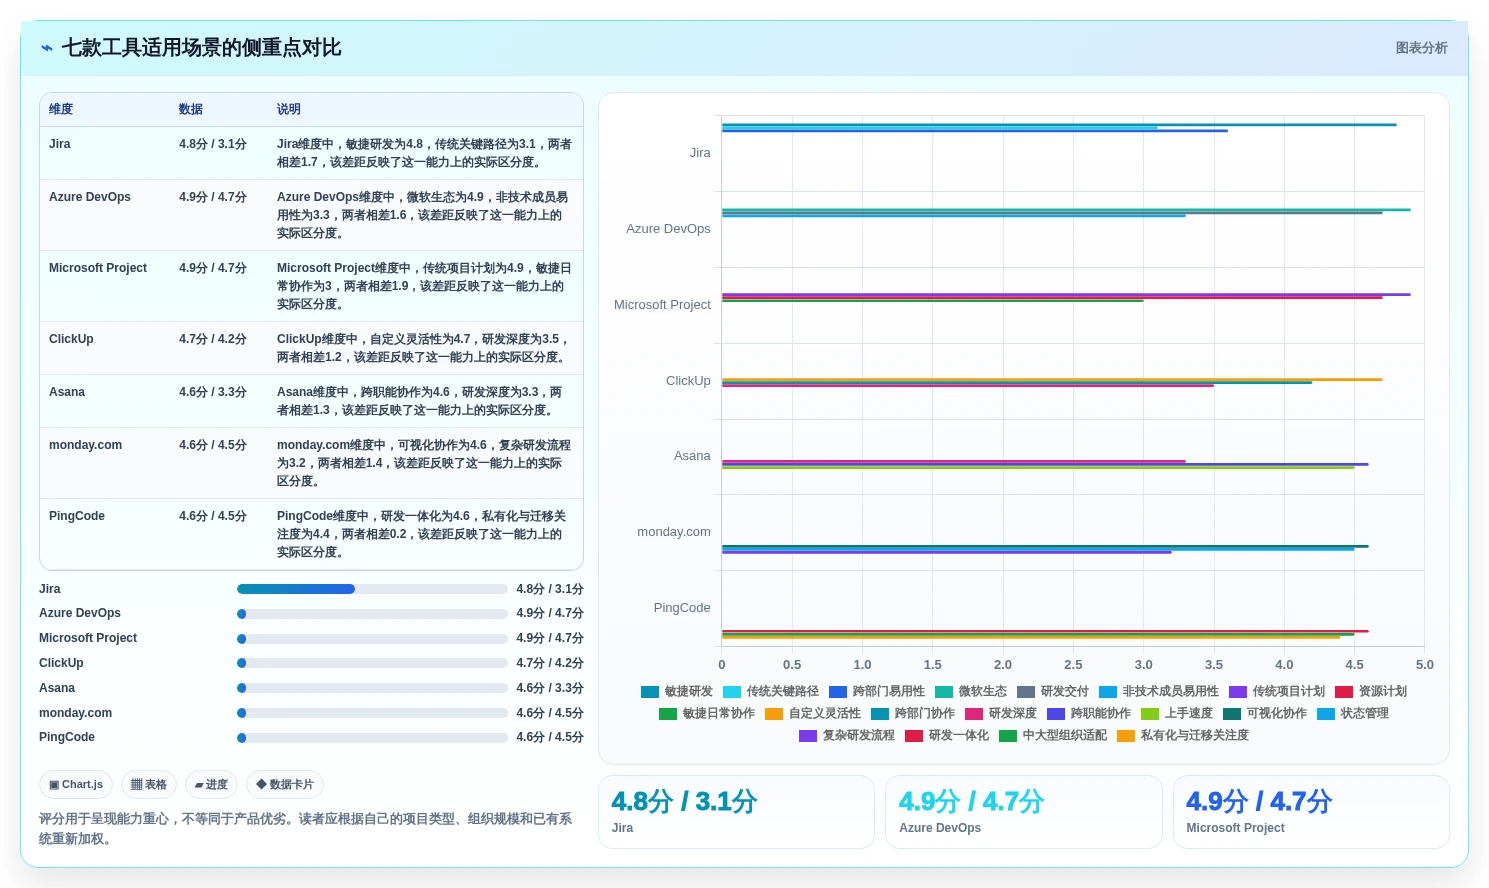This screenshot has width=1489, height=888.
Task: Click the Azure DevOps label on the chart axis
Action: (668, 229)
